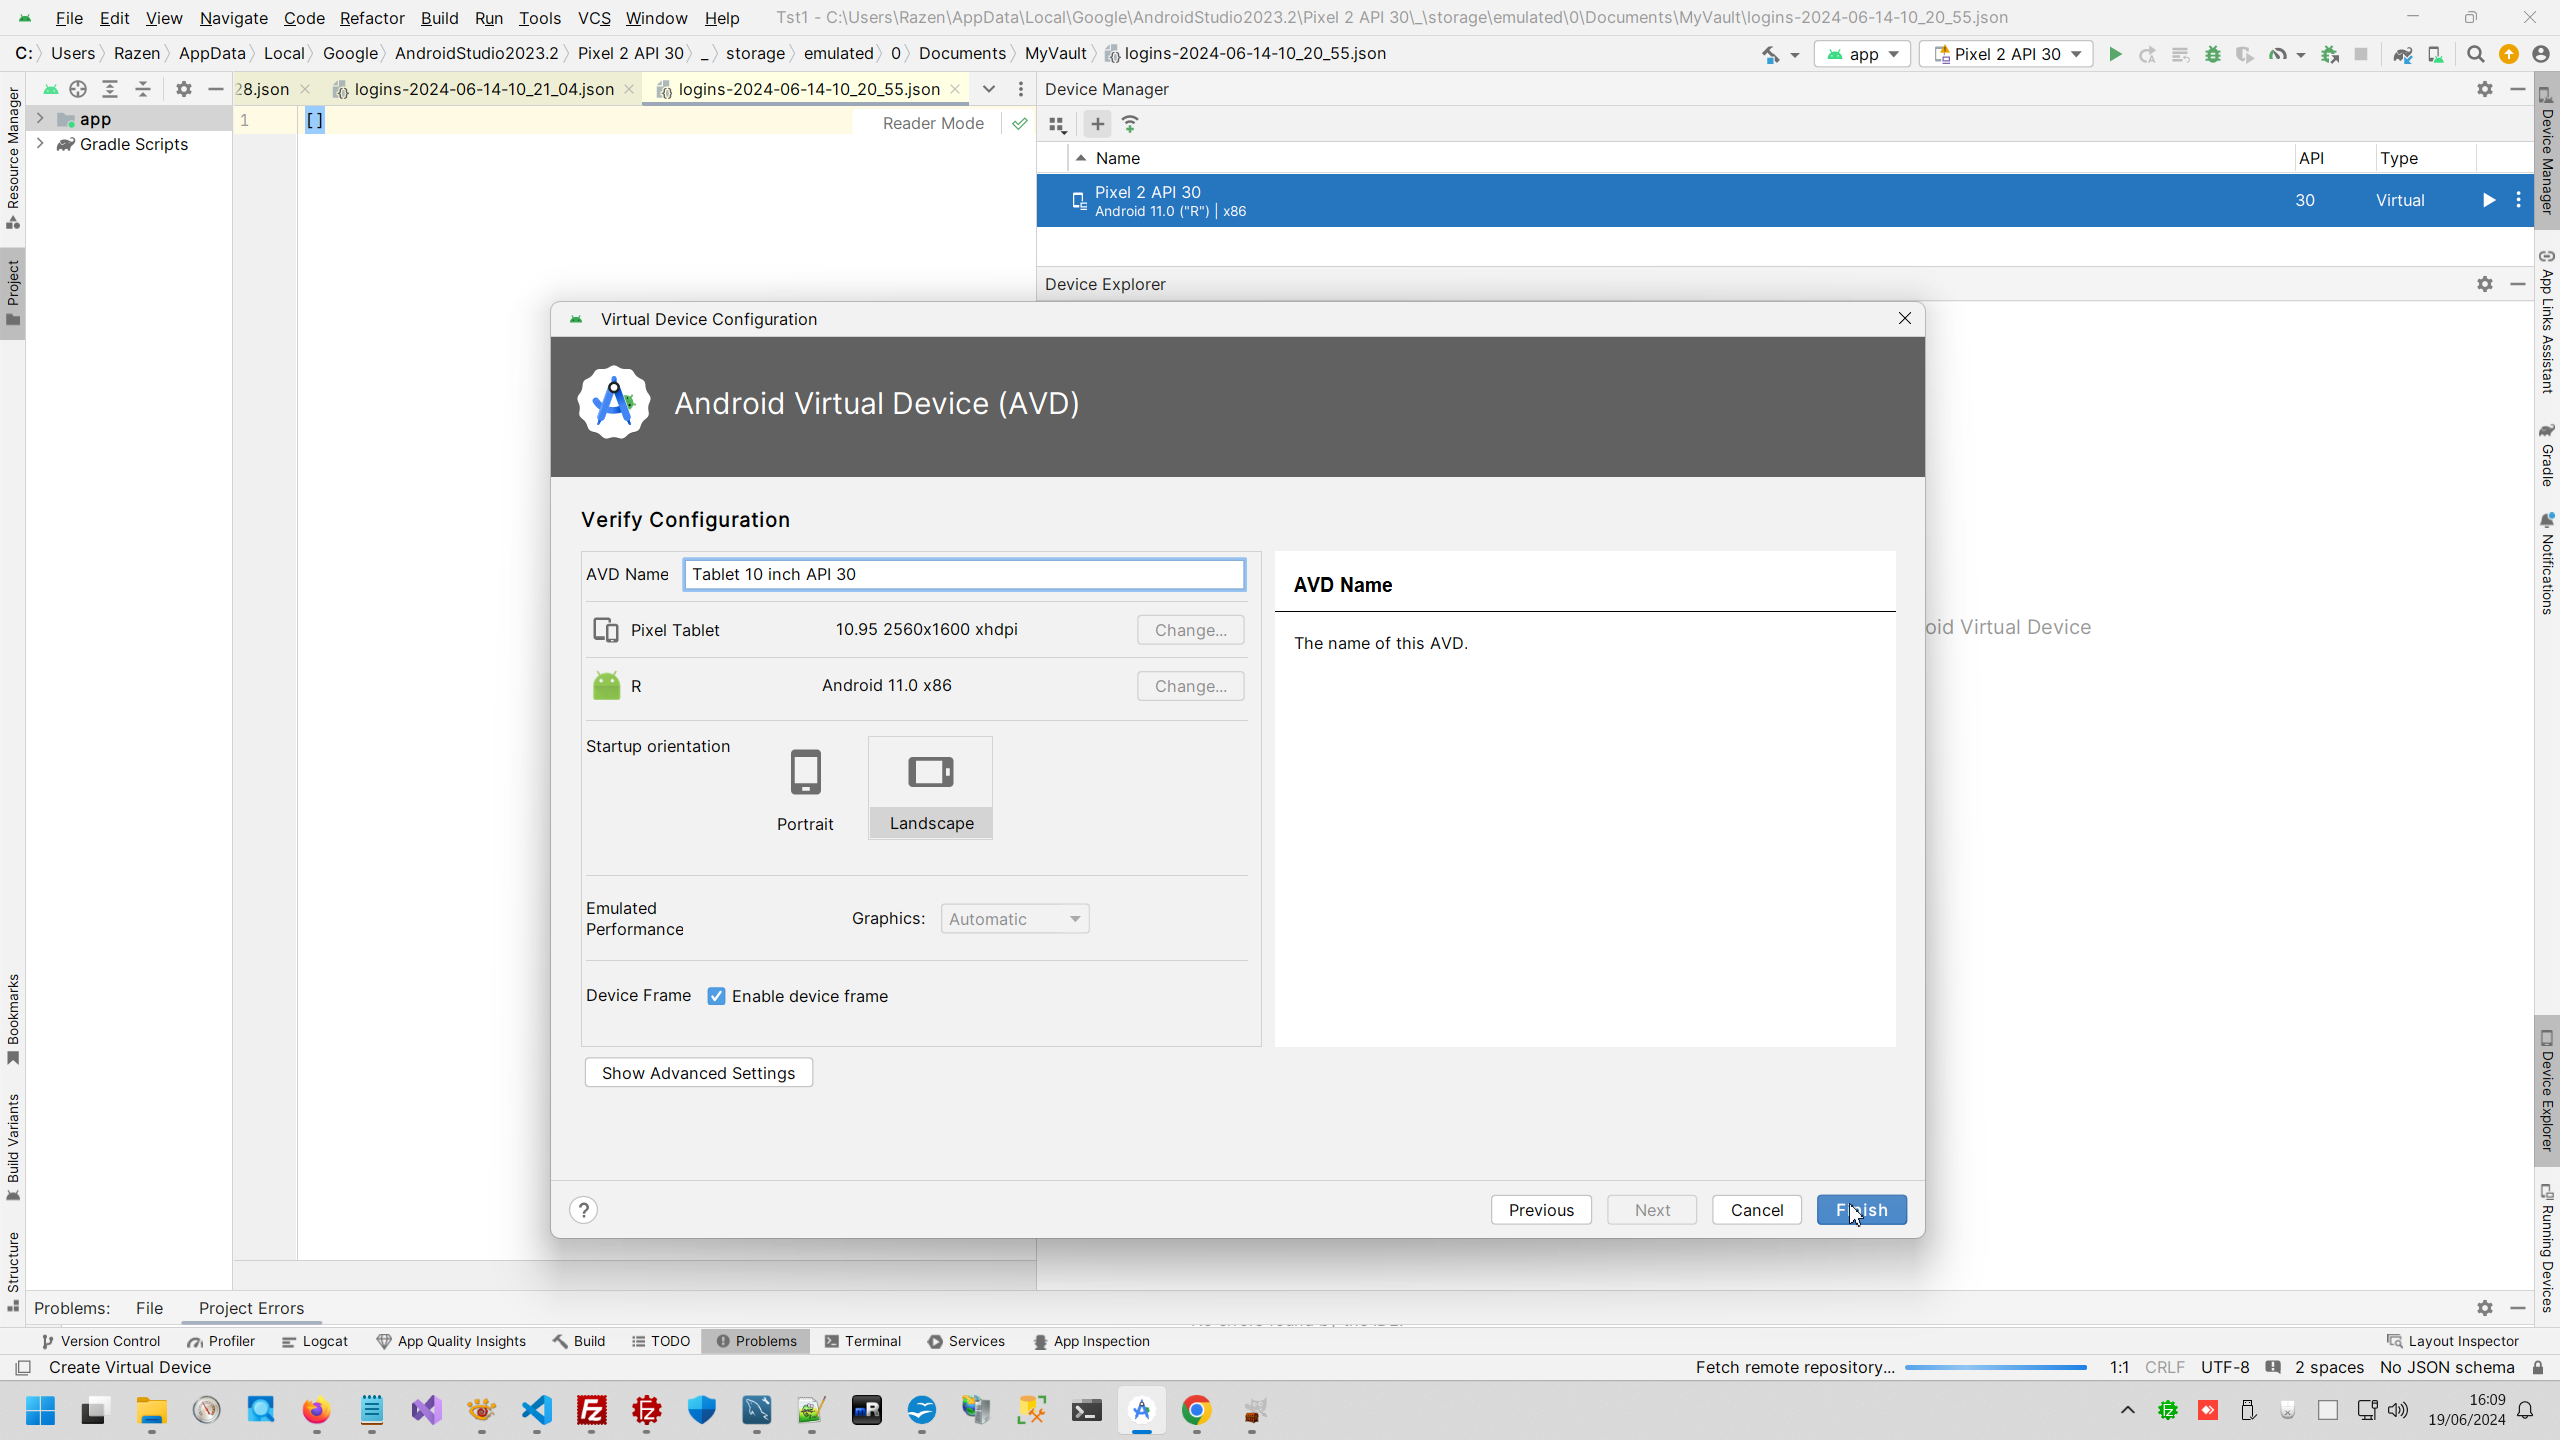Click pair devices using Wi-Fi icon
Screen dimensions: 2560x1440
click(1130, 124)
